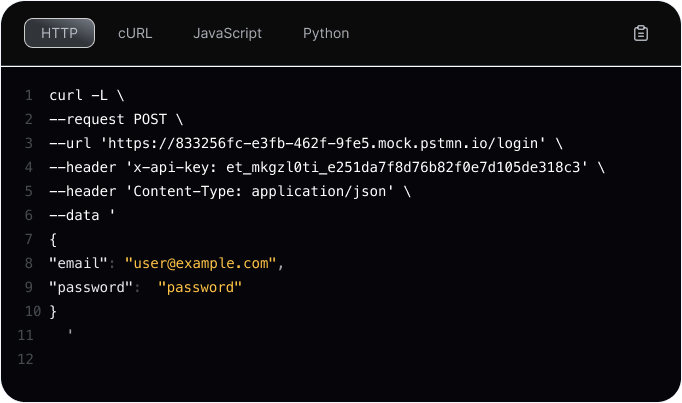Open the JavaScript code tab

click(227, 33)
